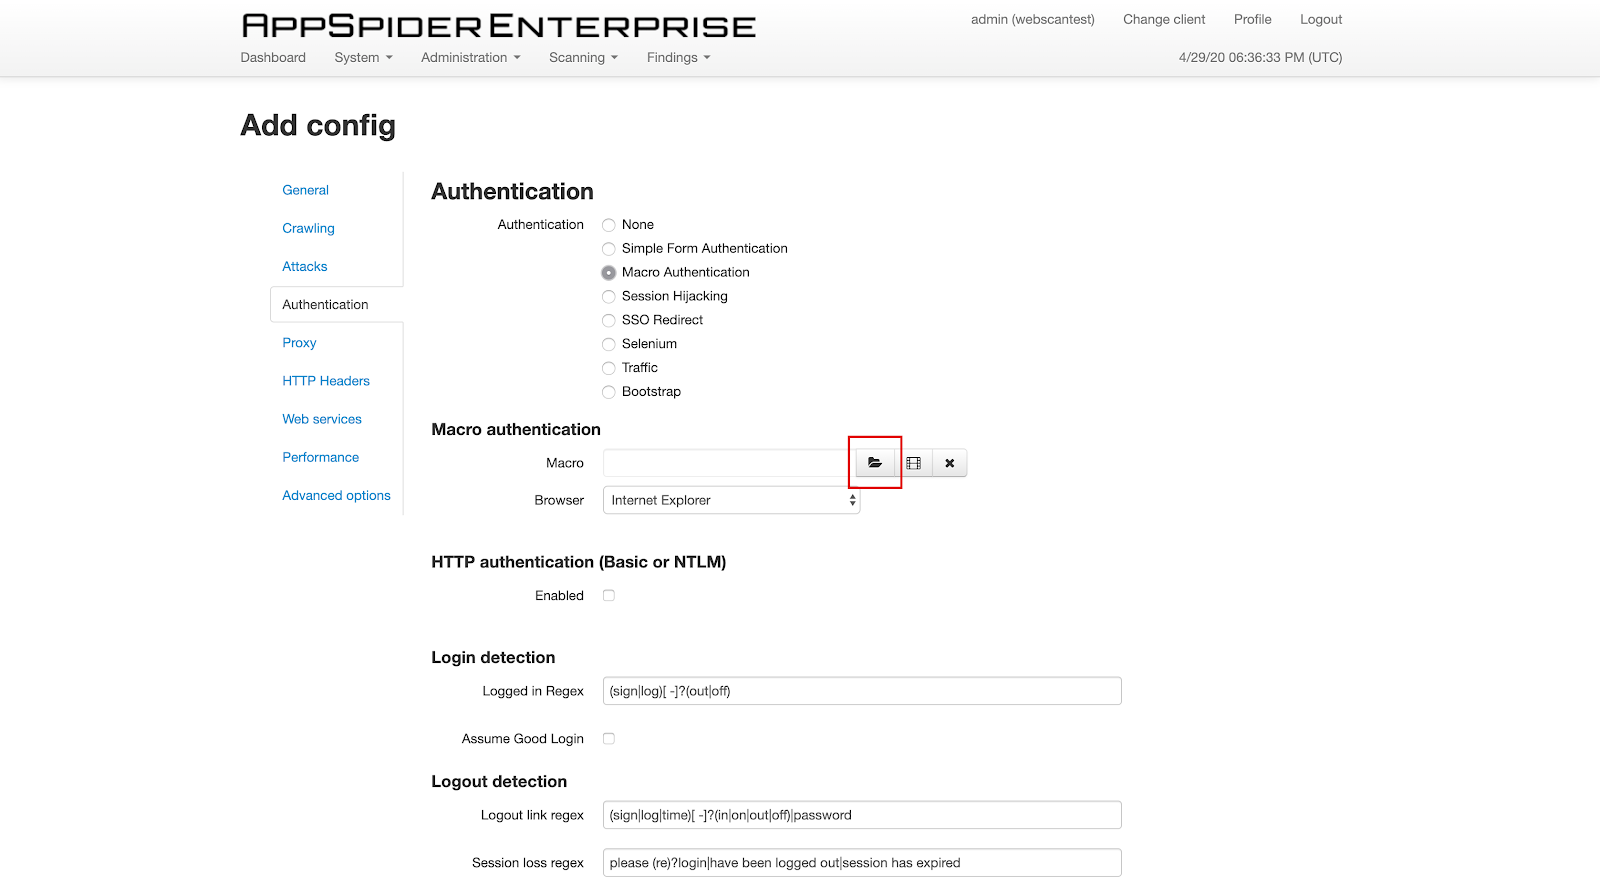Open the Browser dropdown showing Internet Explorer
Screen dimensions: 1600x895
731,500
